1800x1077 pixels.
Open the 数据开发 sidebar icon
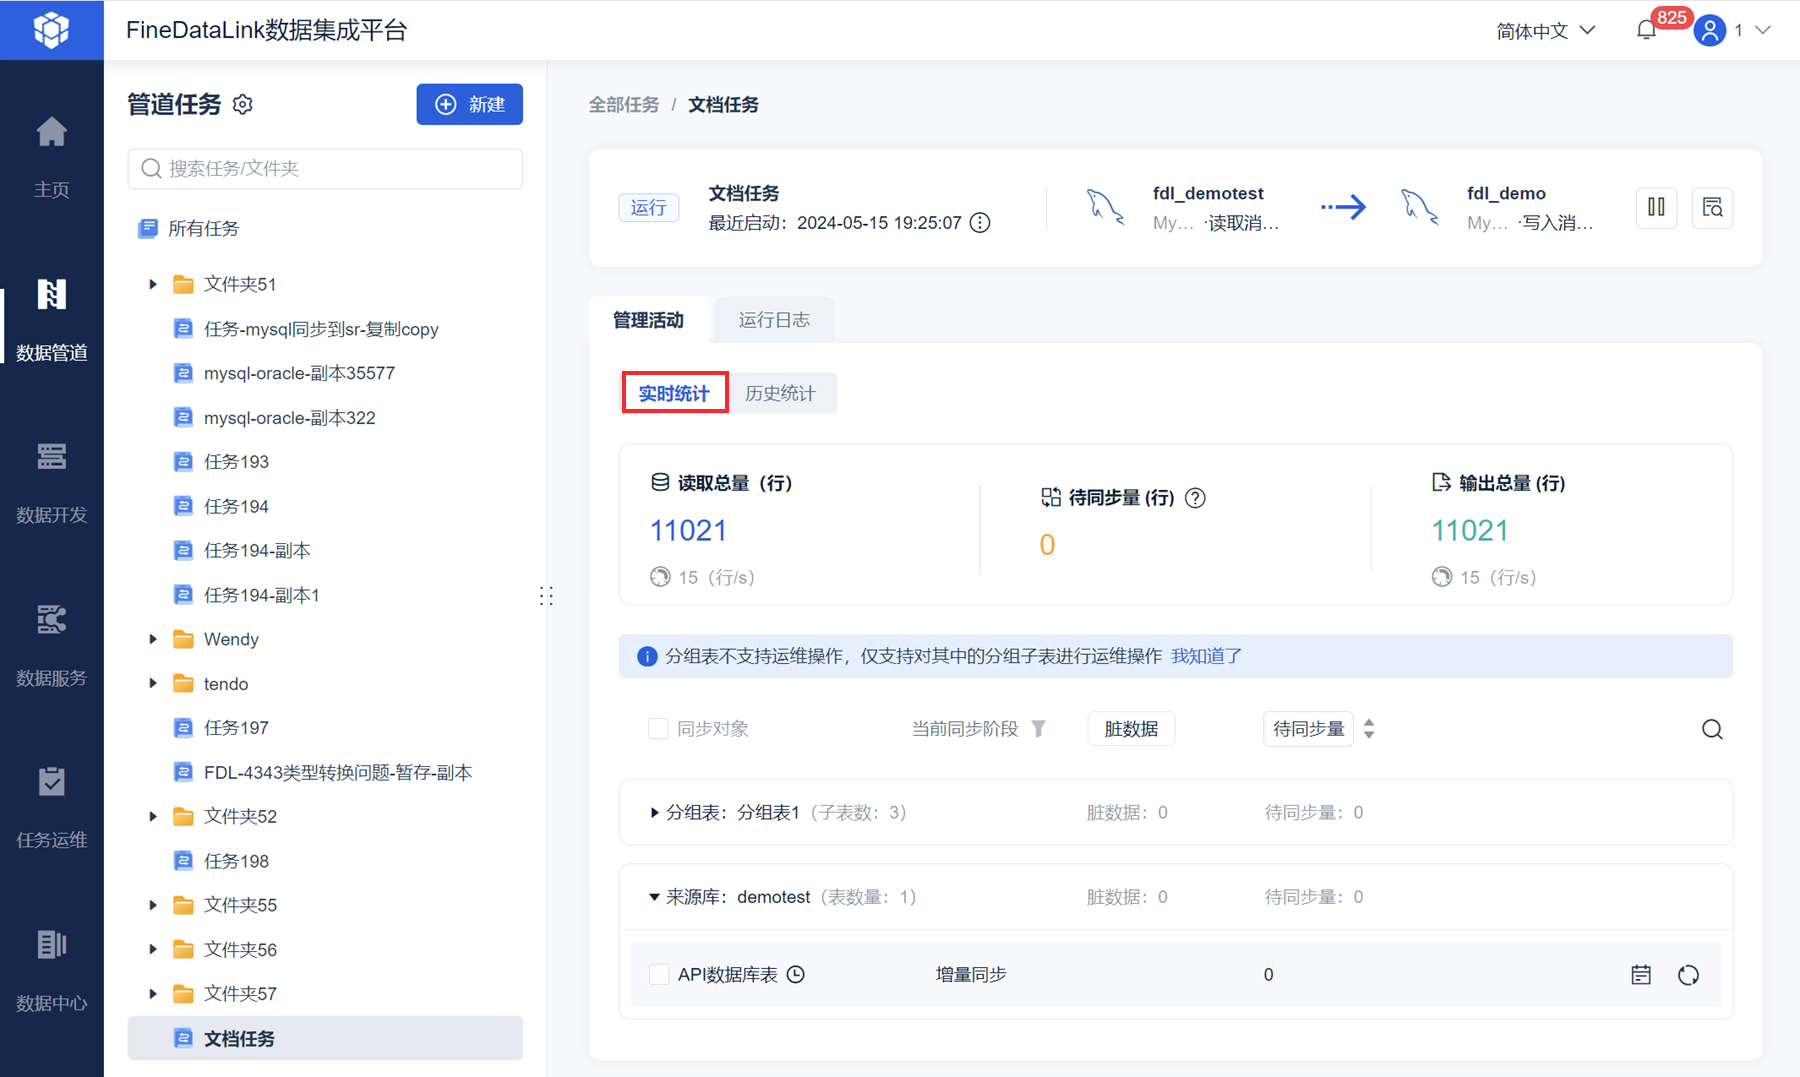51,456
